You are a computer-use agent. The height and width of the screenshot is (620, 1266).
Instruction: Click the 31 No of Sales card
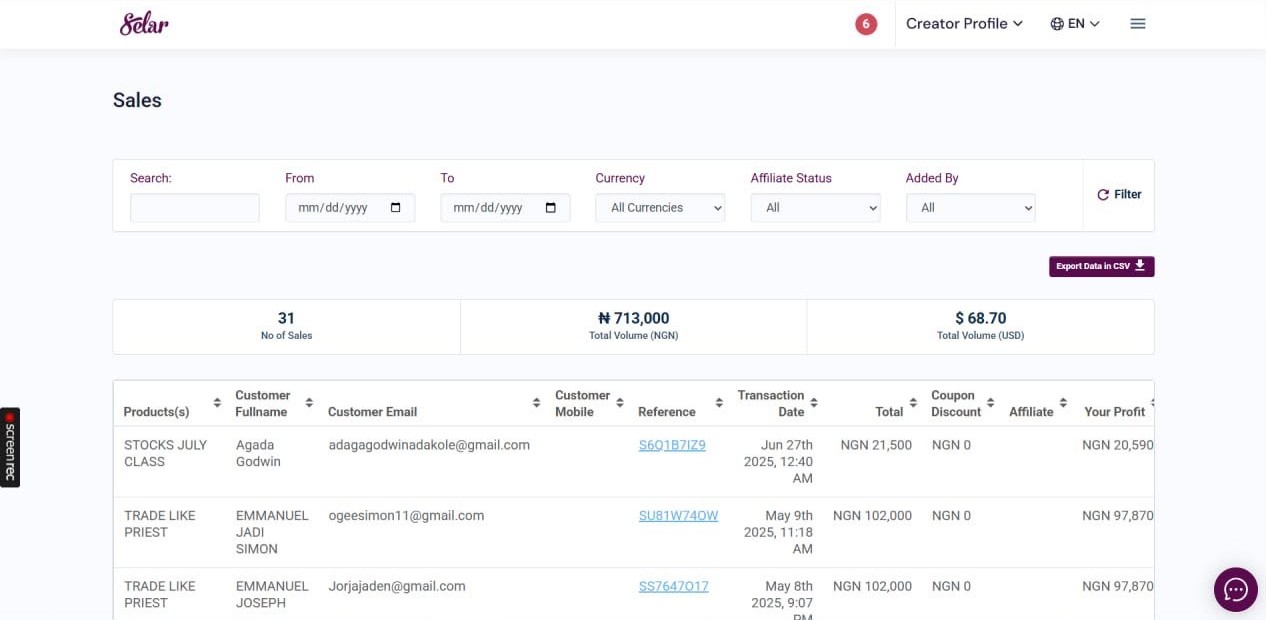[x=287, y=327]
